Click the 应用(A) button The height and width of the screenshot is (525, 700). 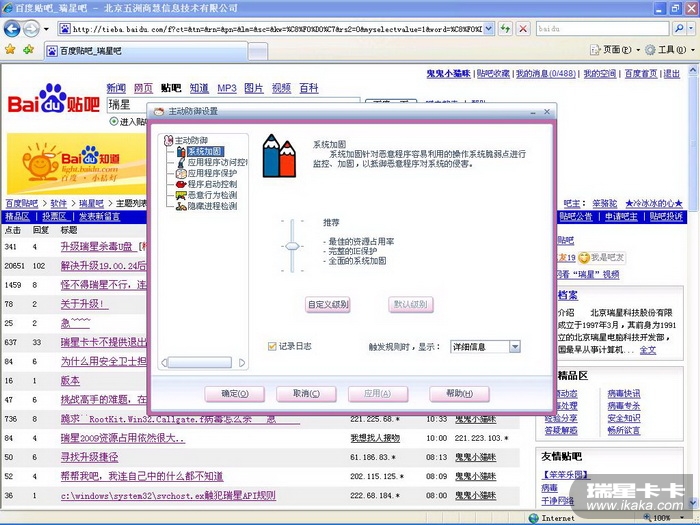(378, 394)
